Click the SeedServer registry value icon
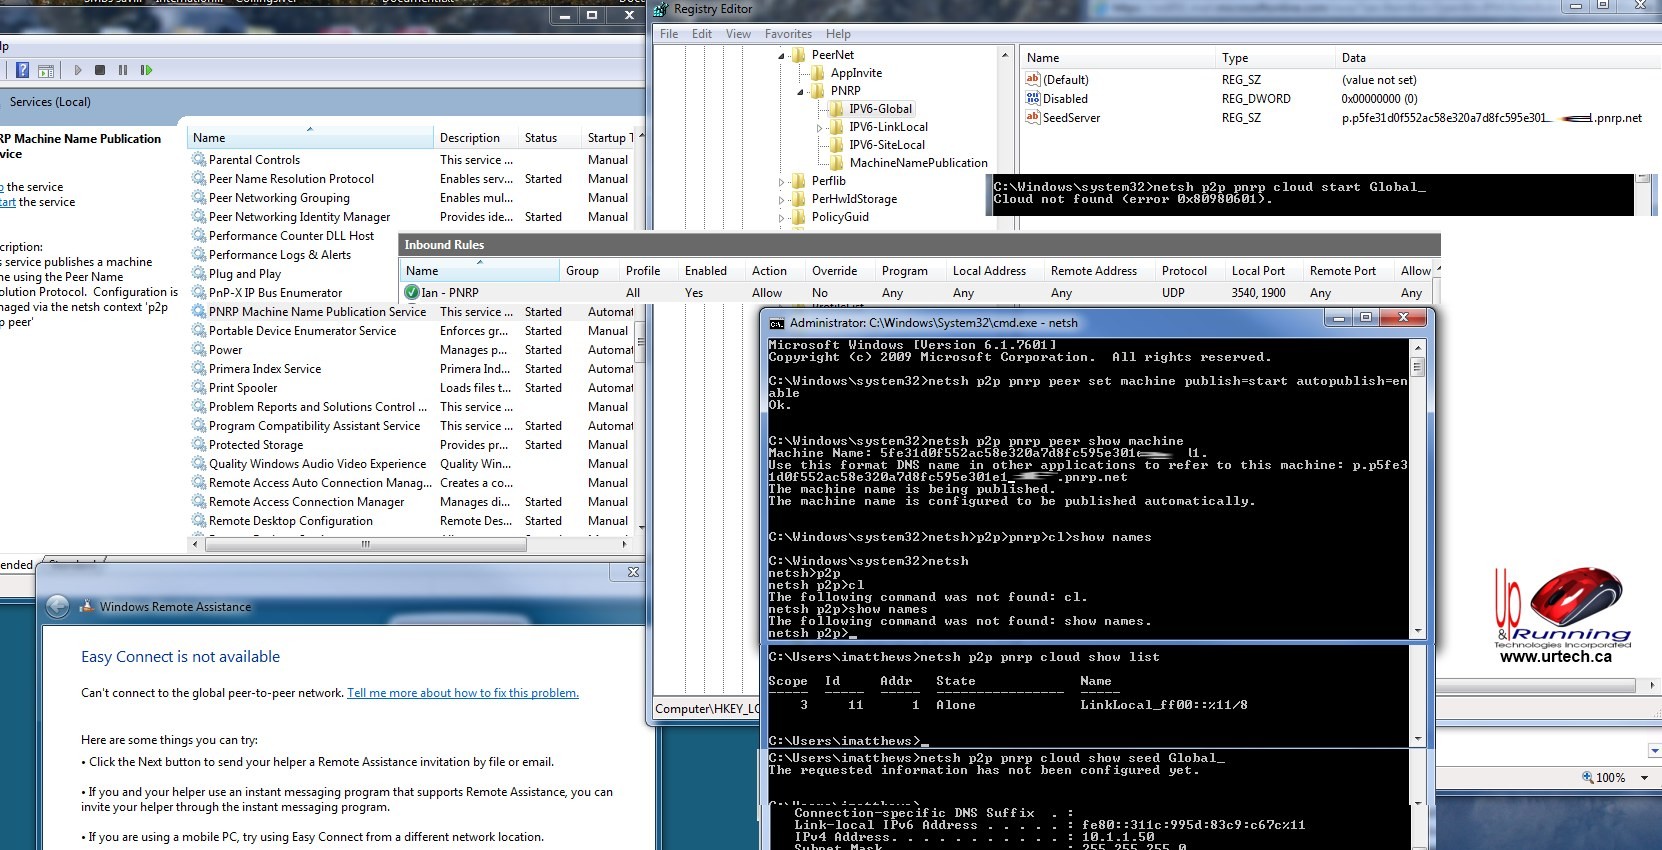Screen dimensions: 1662x850 [1033, 118]
